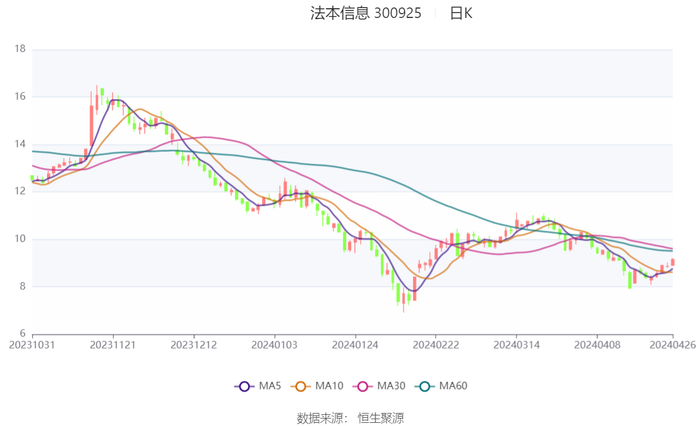Click the 20240426 end date label

point(672,344)
